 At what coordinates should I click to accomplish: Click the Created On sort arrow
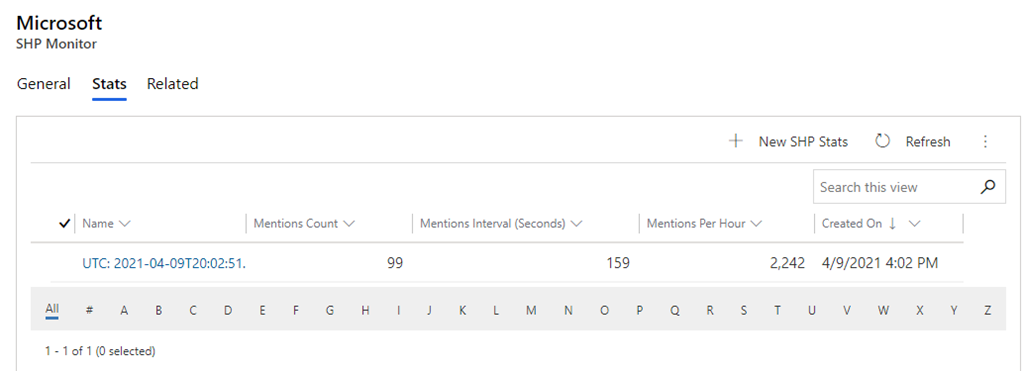pos(893,223)
